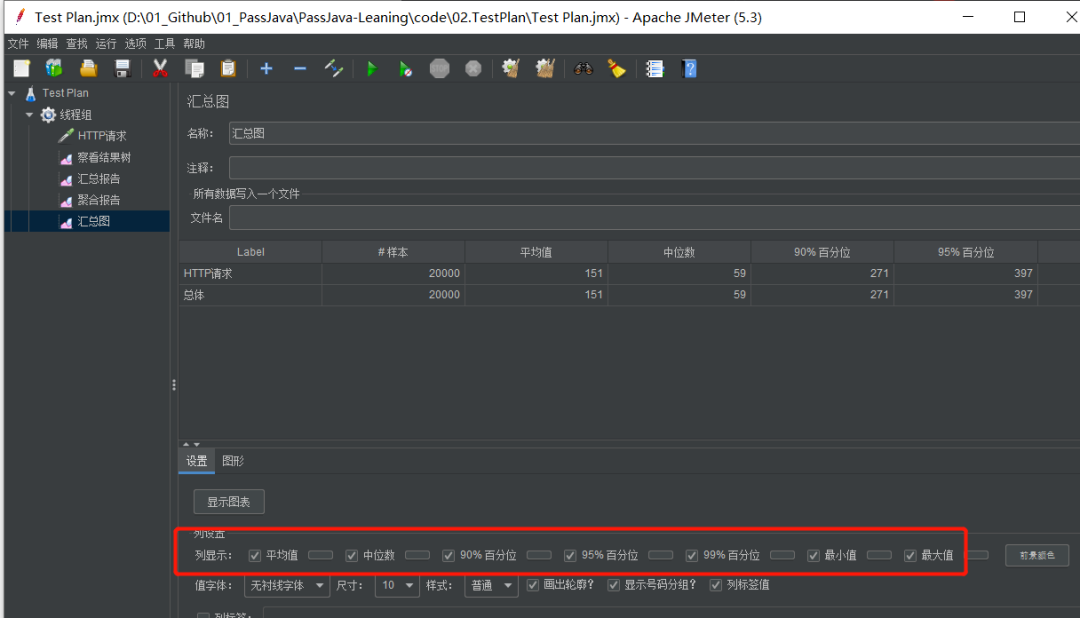The width and height of the screenshot is (1080, 618).
Task: Open the 运行 menu
Action: (x=106, y=44)
